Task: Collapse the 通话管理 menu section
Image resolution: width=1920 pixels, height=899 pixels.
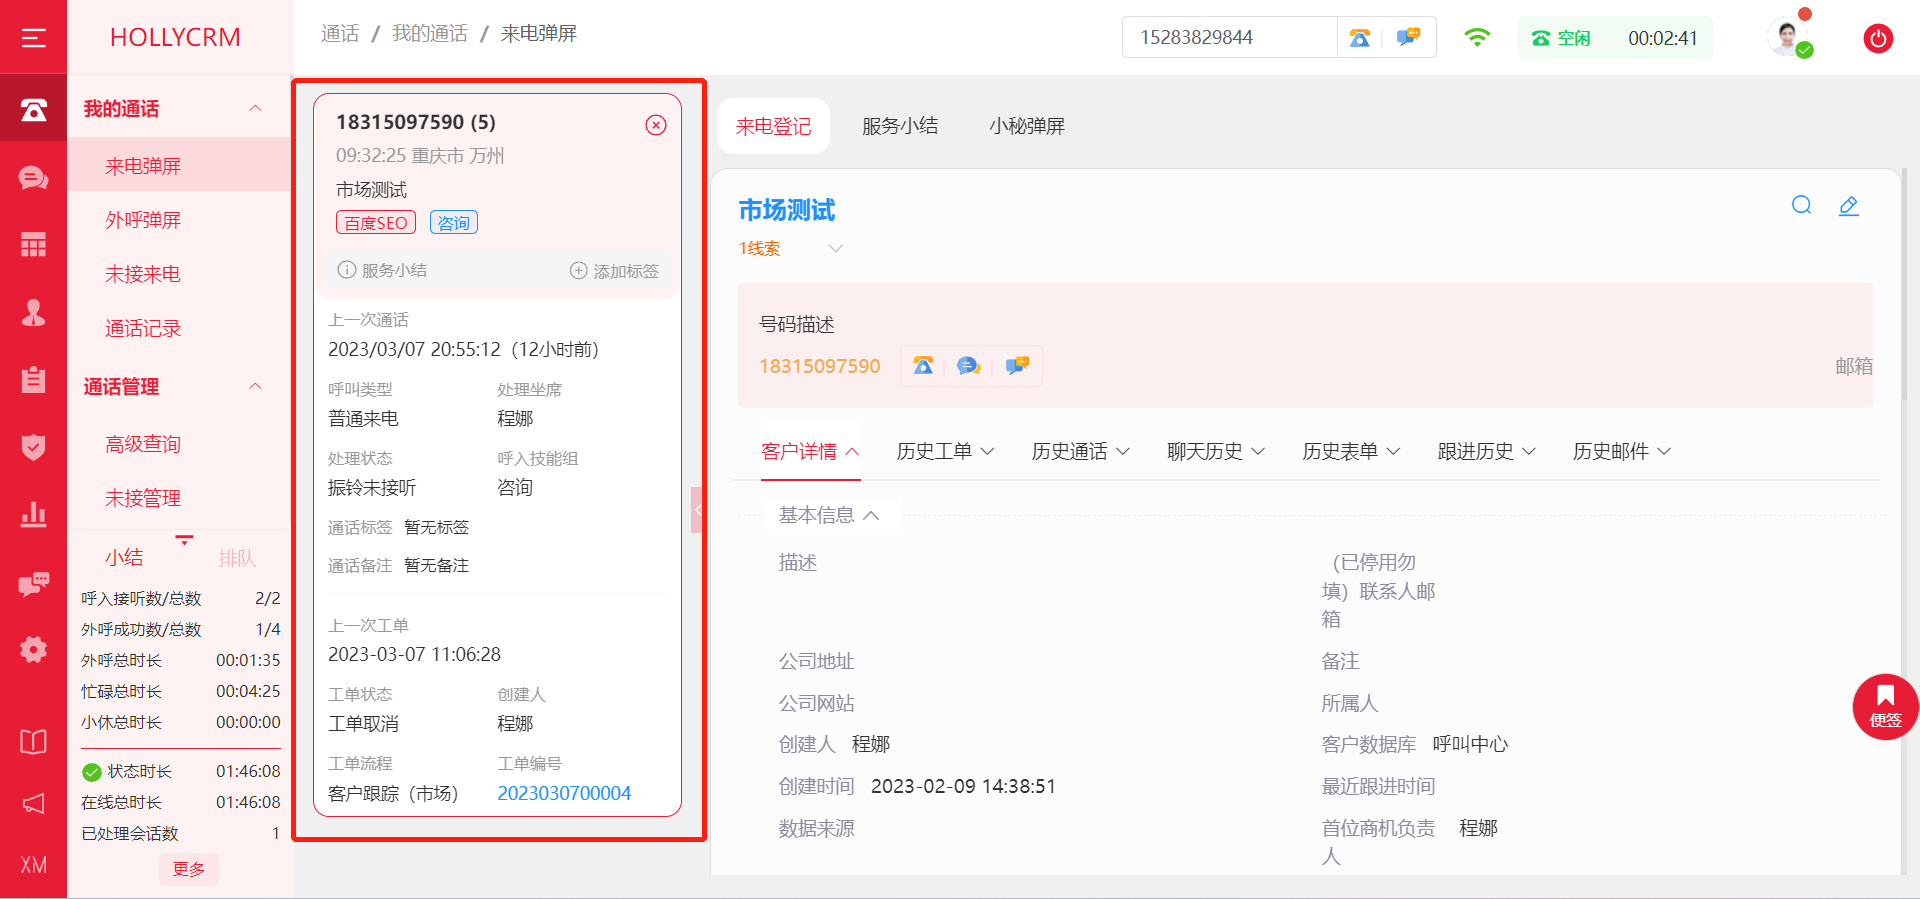Action: point(255,386)
